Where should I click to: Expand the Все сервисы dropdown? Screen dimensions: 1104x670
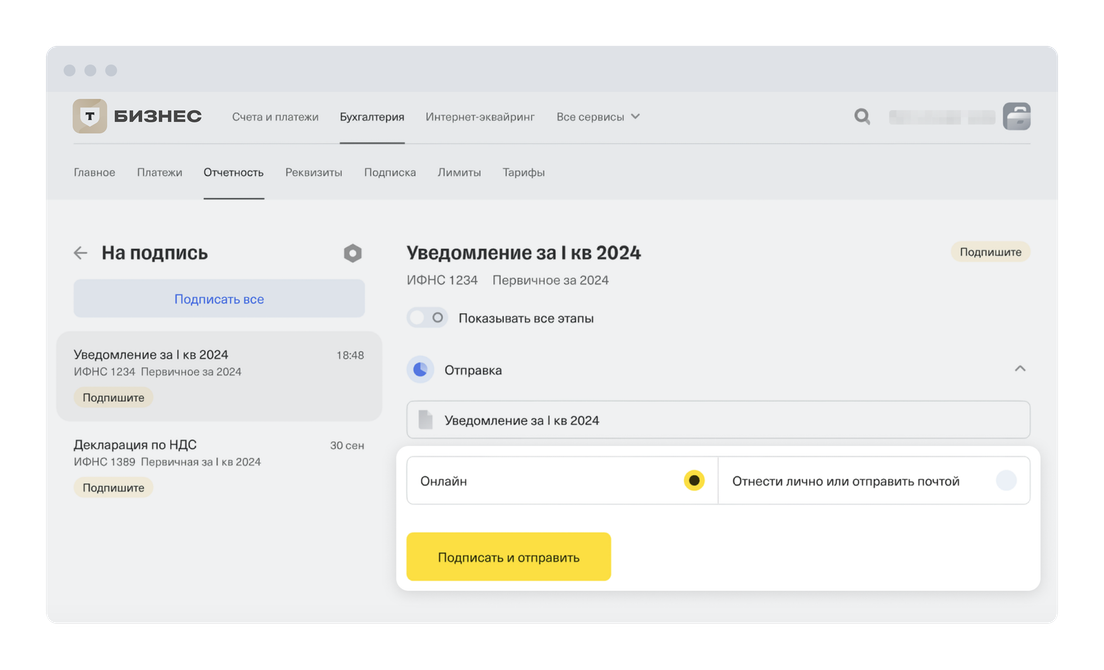click(x=598, y=117)
